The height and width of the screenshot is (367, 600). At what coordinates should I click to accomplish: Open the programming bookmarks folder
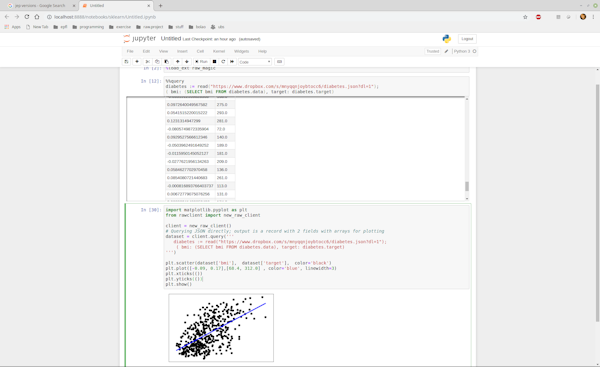(x=88, y=27)
